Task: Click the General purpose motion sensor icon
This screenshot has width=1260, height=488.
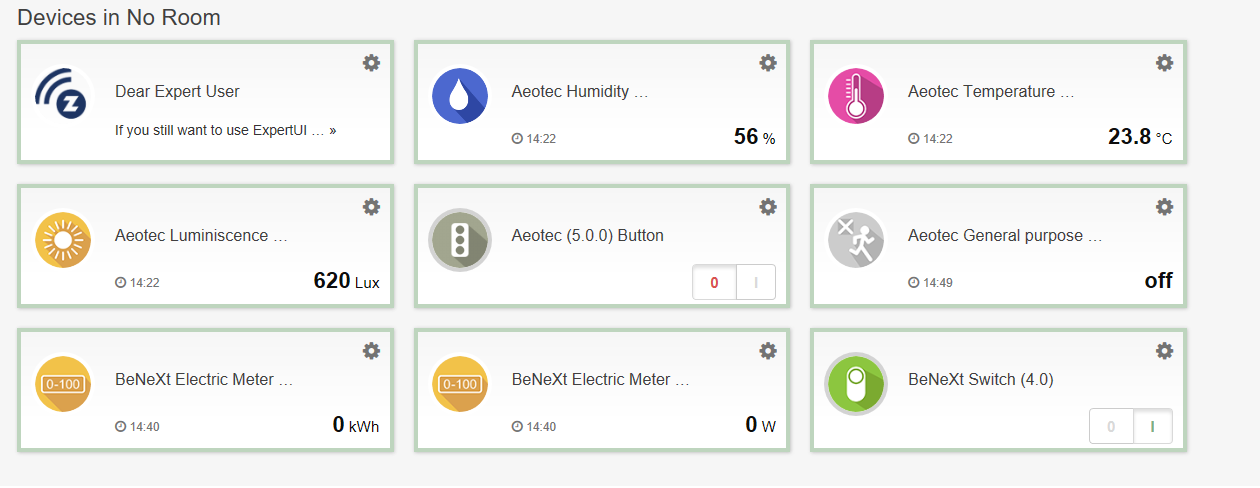Action: coord(857,240)
